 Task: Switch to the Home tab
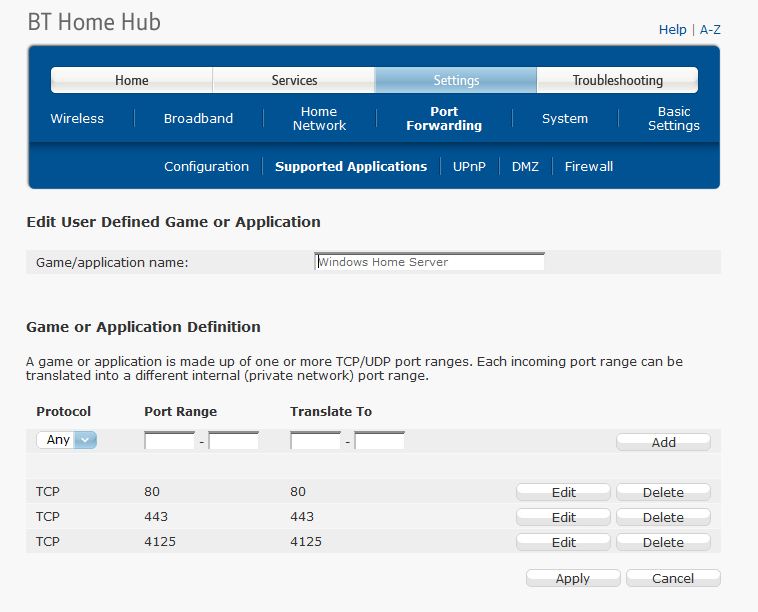(131, 80)
